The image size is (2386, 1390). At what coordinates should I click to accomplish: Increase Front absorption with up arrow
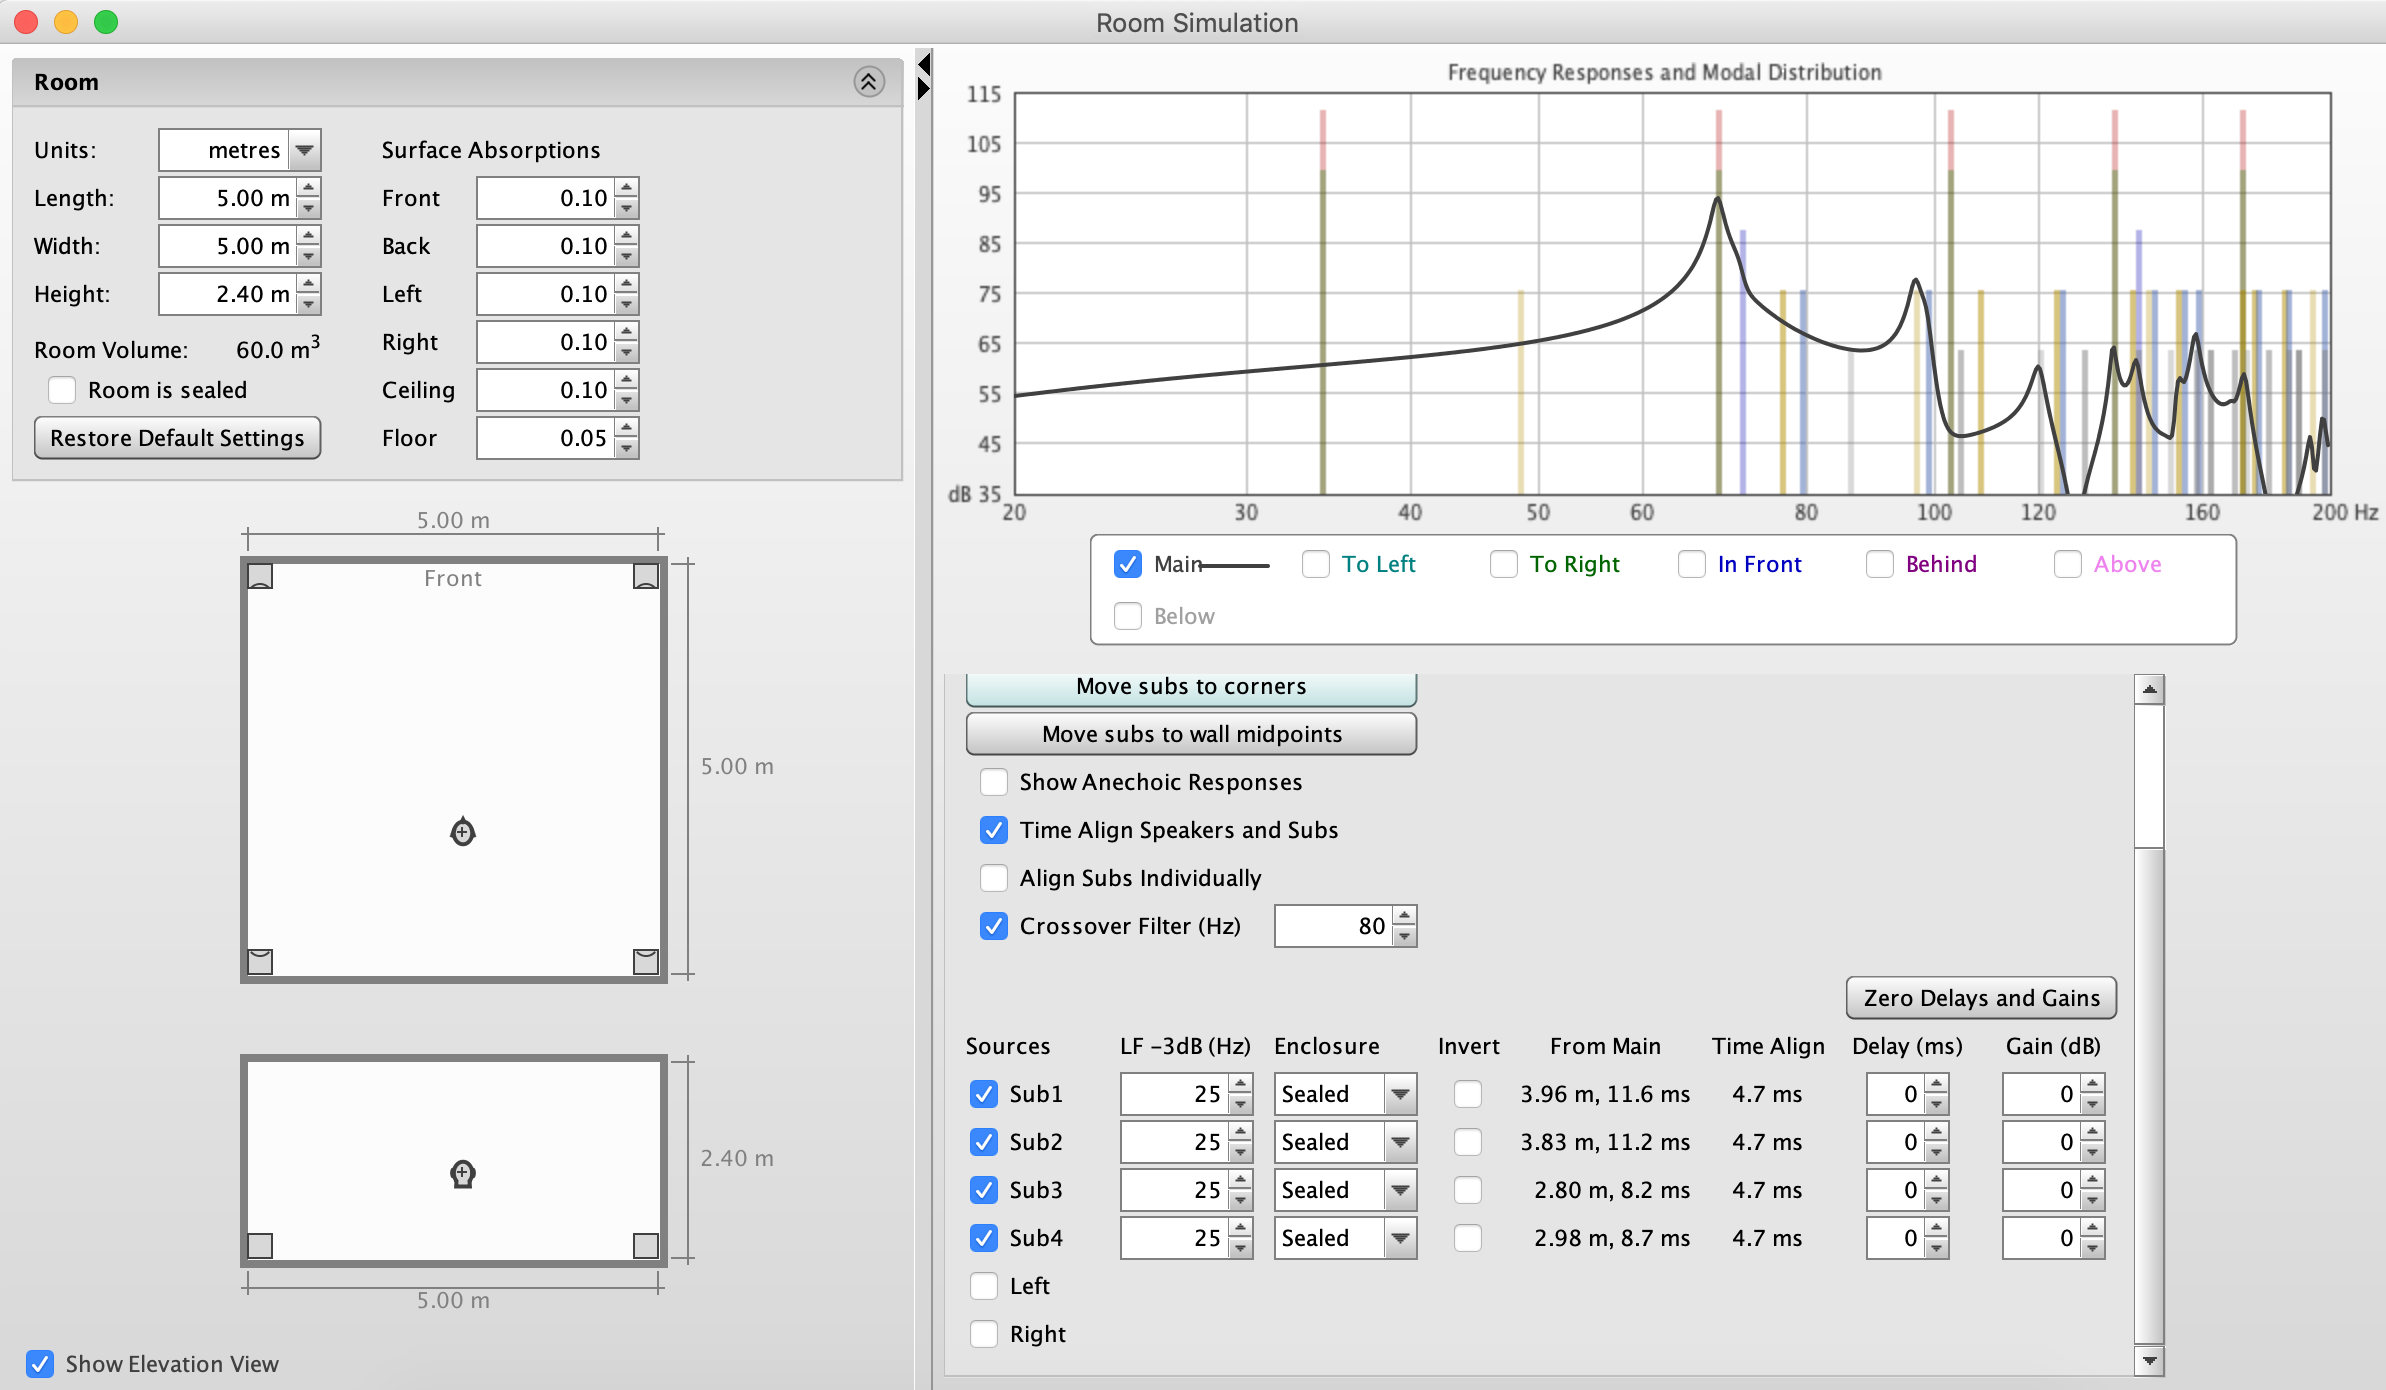point(627,188)
